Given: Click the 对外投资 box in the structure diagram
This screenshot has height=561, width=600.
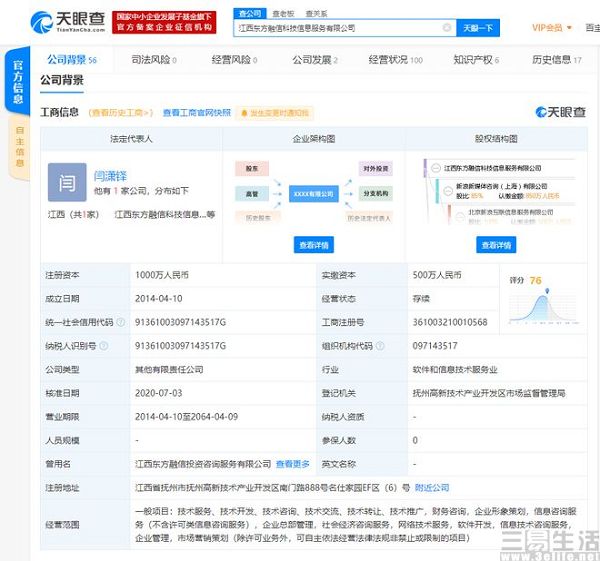Looking at the screenshot, I should [x=375, y=169].
